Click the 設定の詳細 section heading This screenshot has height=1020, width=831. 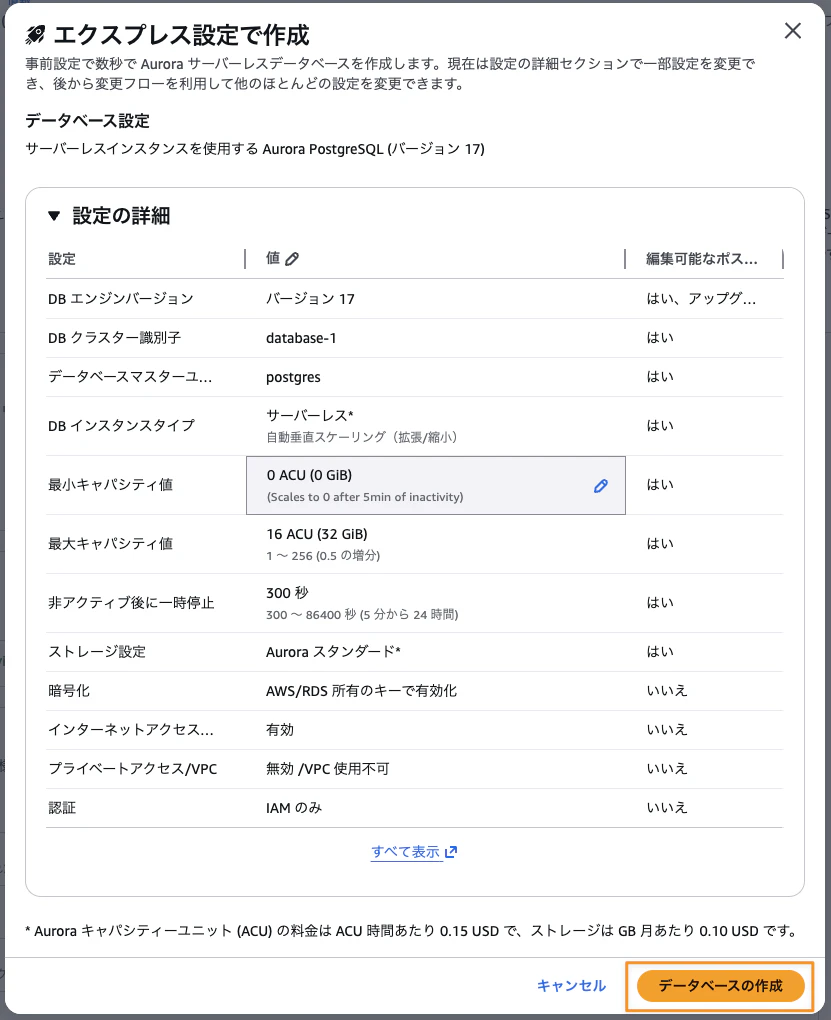121,216
